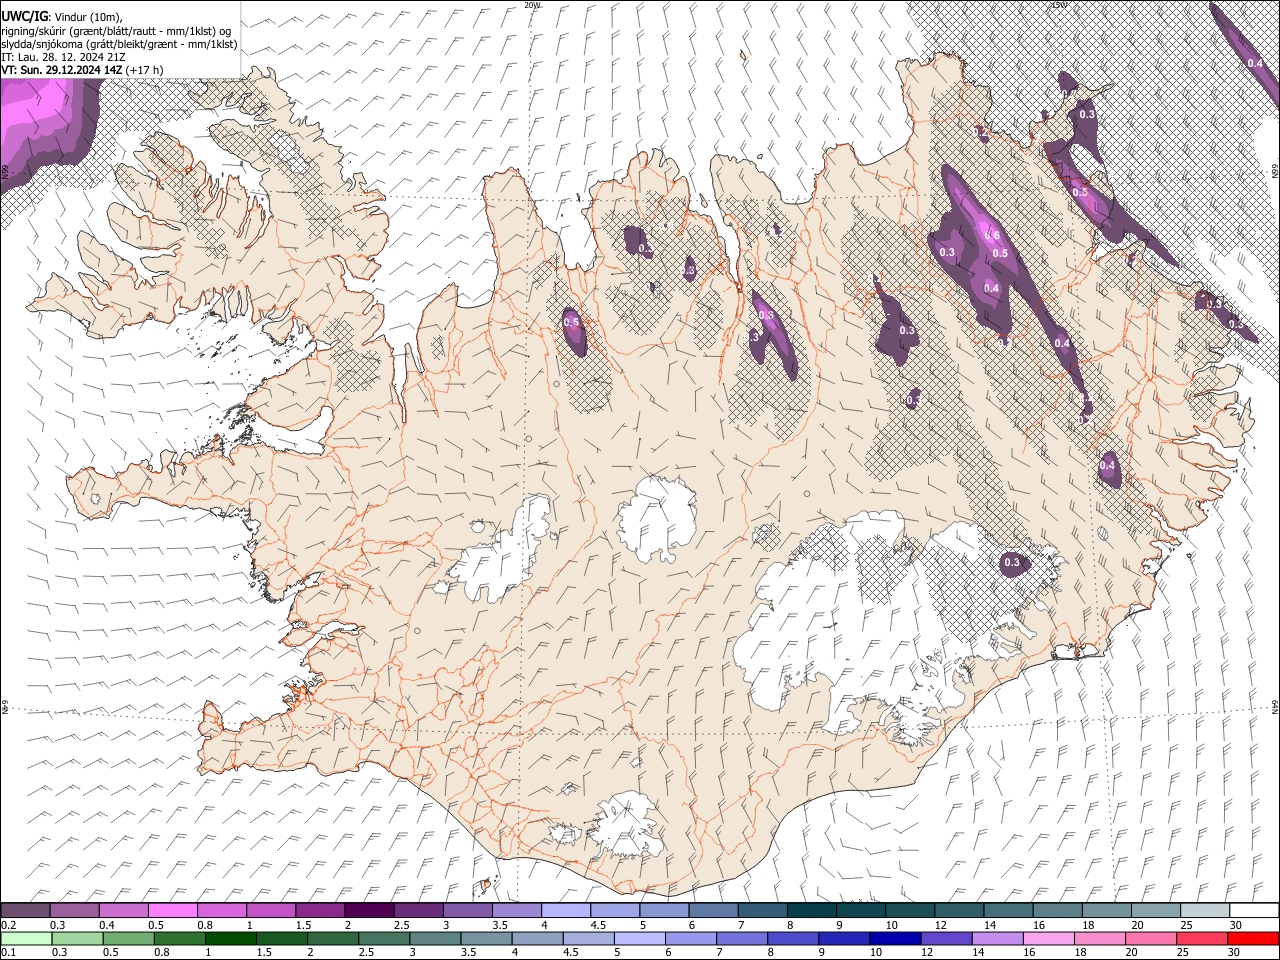Select the 0.4 swatch on the upper purple scale
1280x960 pixels.
[124, 911]
